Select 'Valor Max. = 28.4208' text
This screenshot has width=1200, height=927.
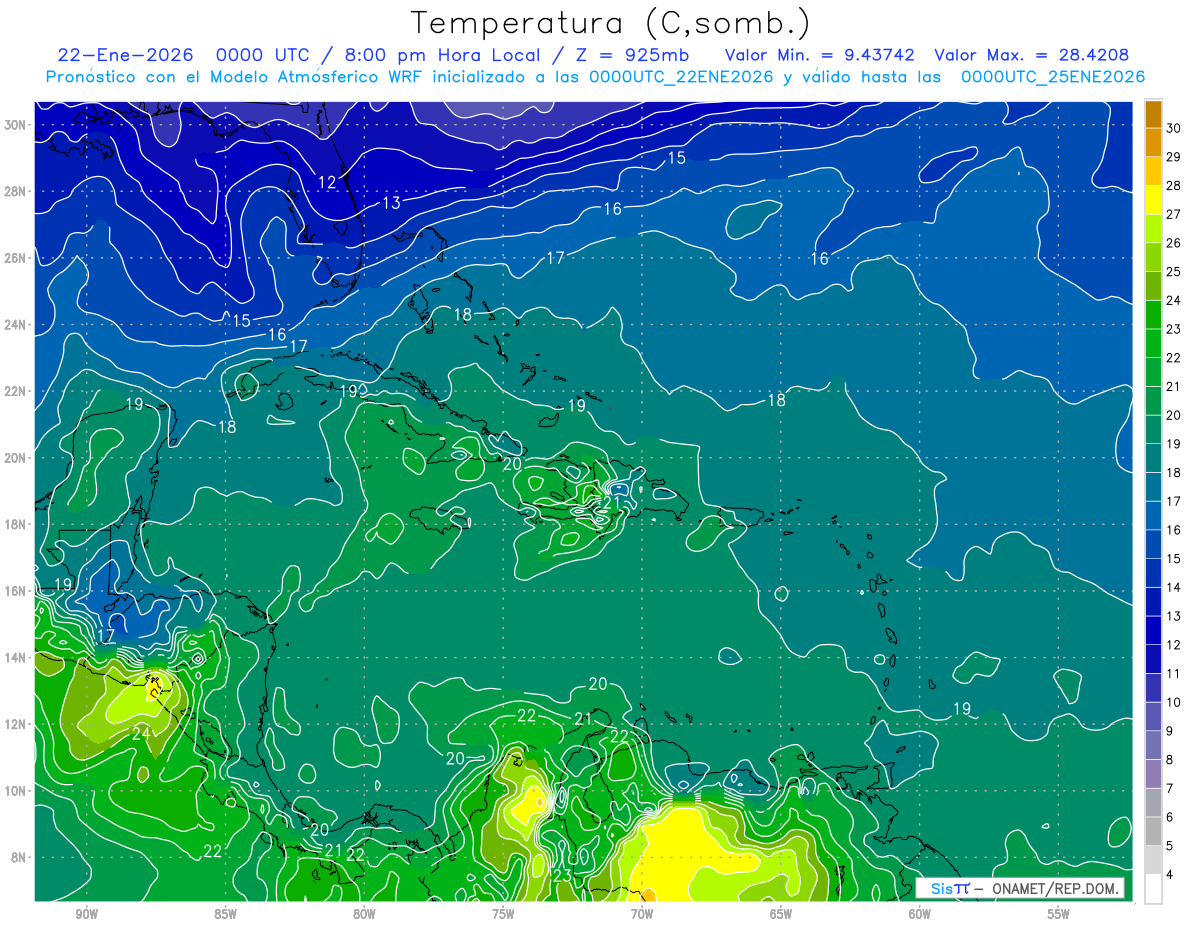(1032, 56)
